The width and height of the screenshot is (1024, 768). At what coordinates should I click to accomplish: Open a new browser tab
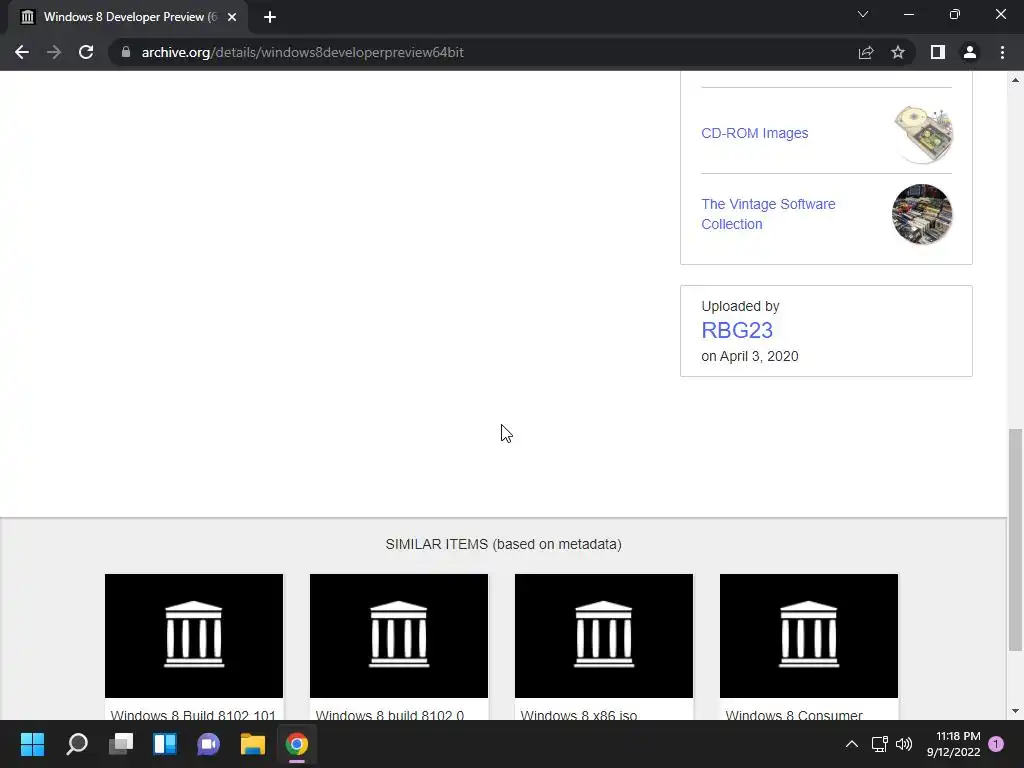coord(270,17)
